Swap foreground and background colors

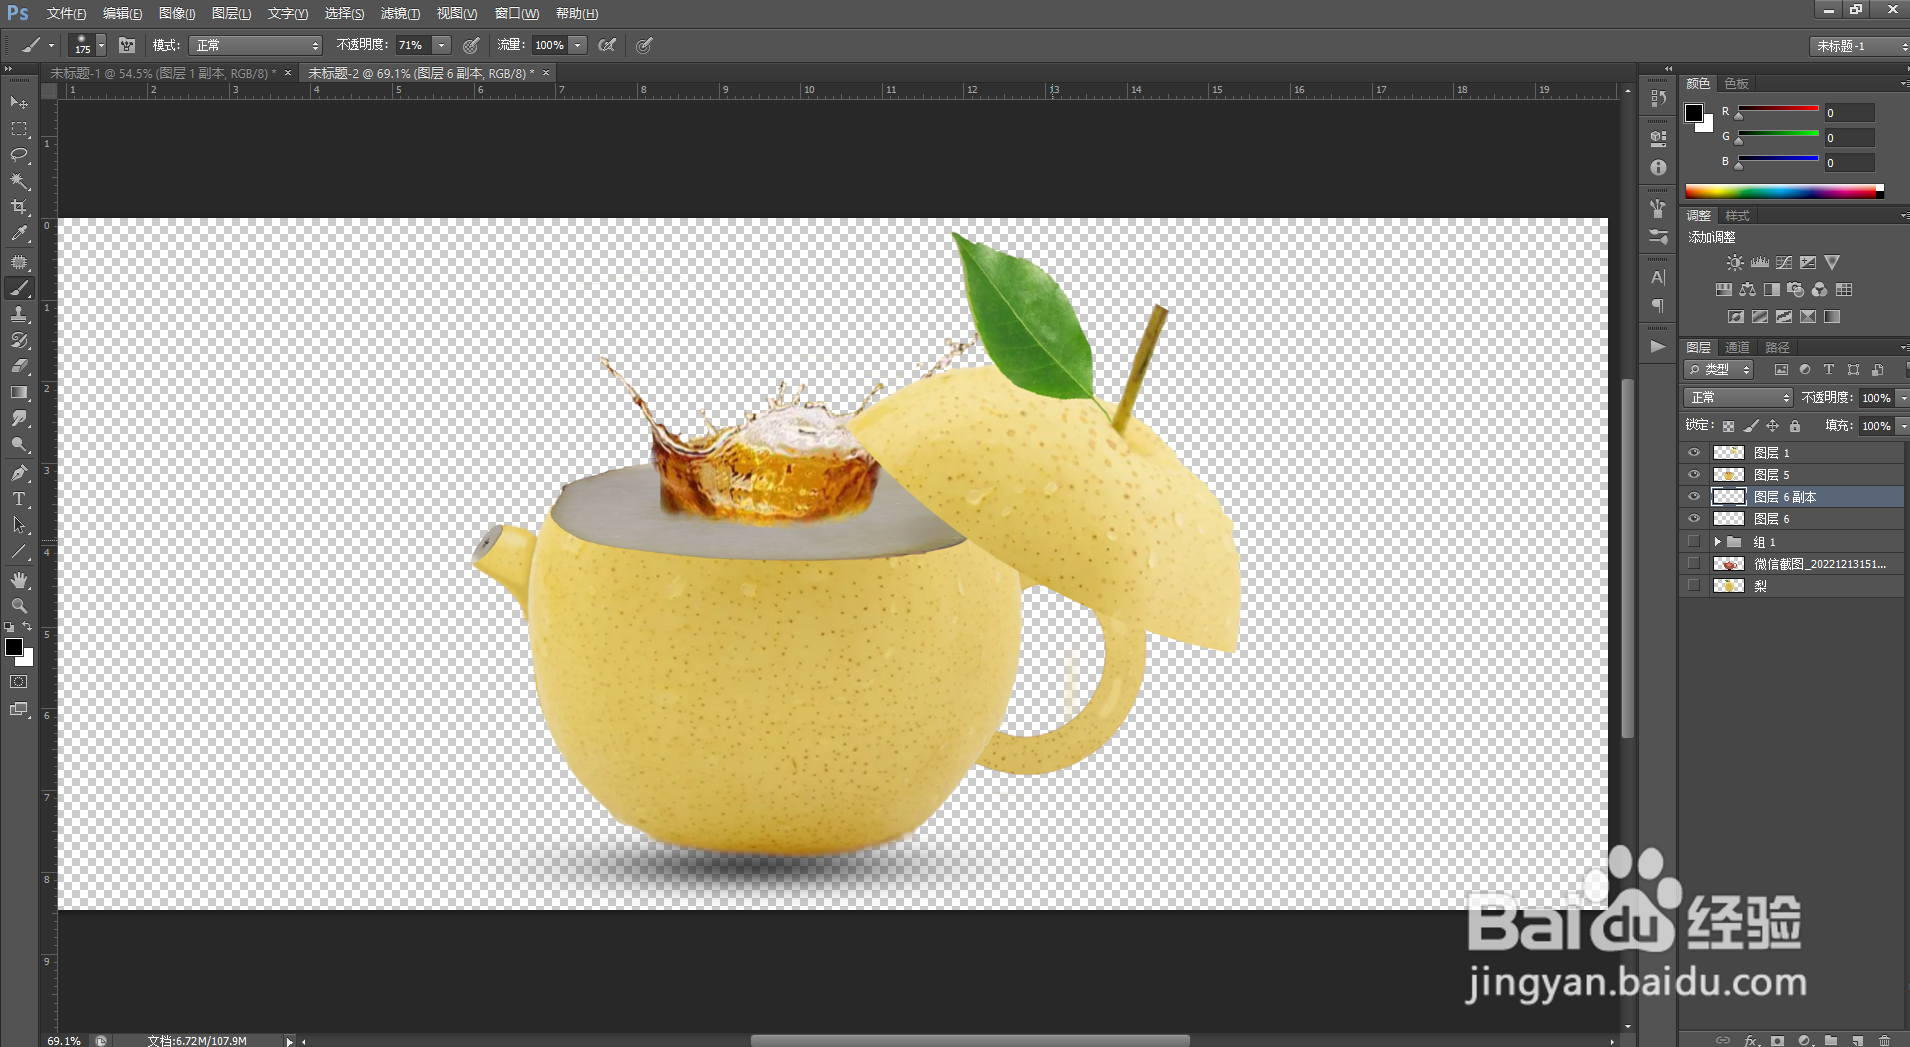(x=27, y=627)
